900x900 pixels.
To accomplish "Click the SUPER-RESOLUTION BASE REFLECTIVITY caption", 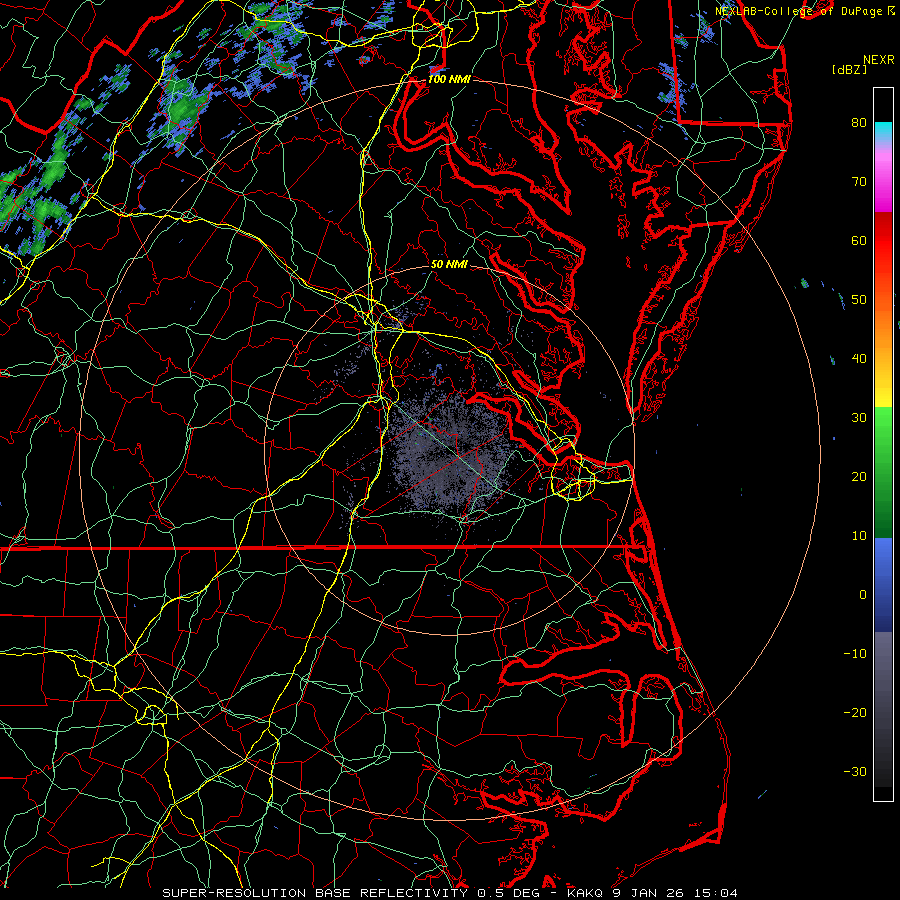I will click(x=315, y=893).
